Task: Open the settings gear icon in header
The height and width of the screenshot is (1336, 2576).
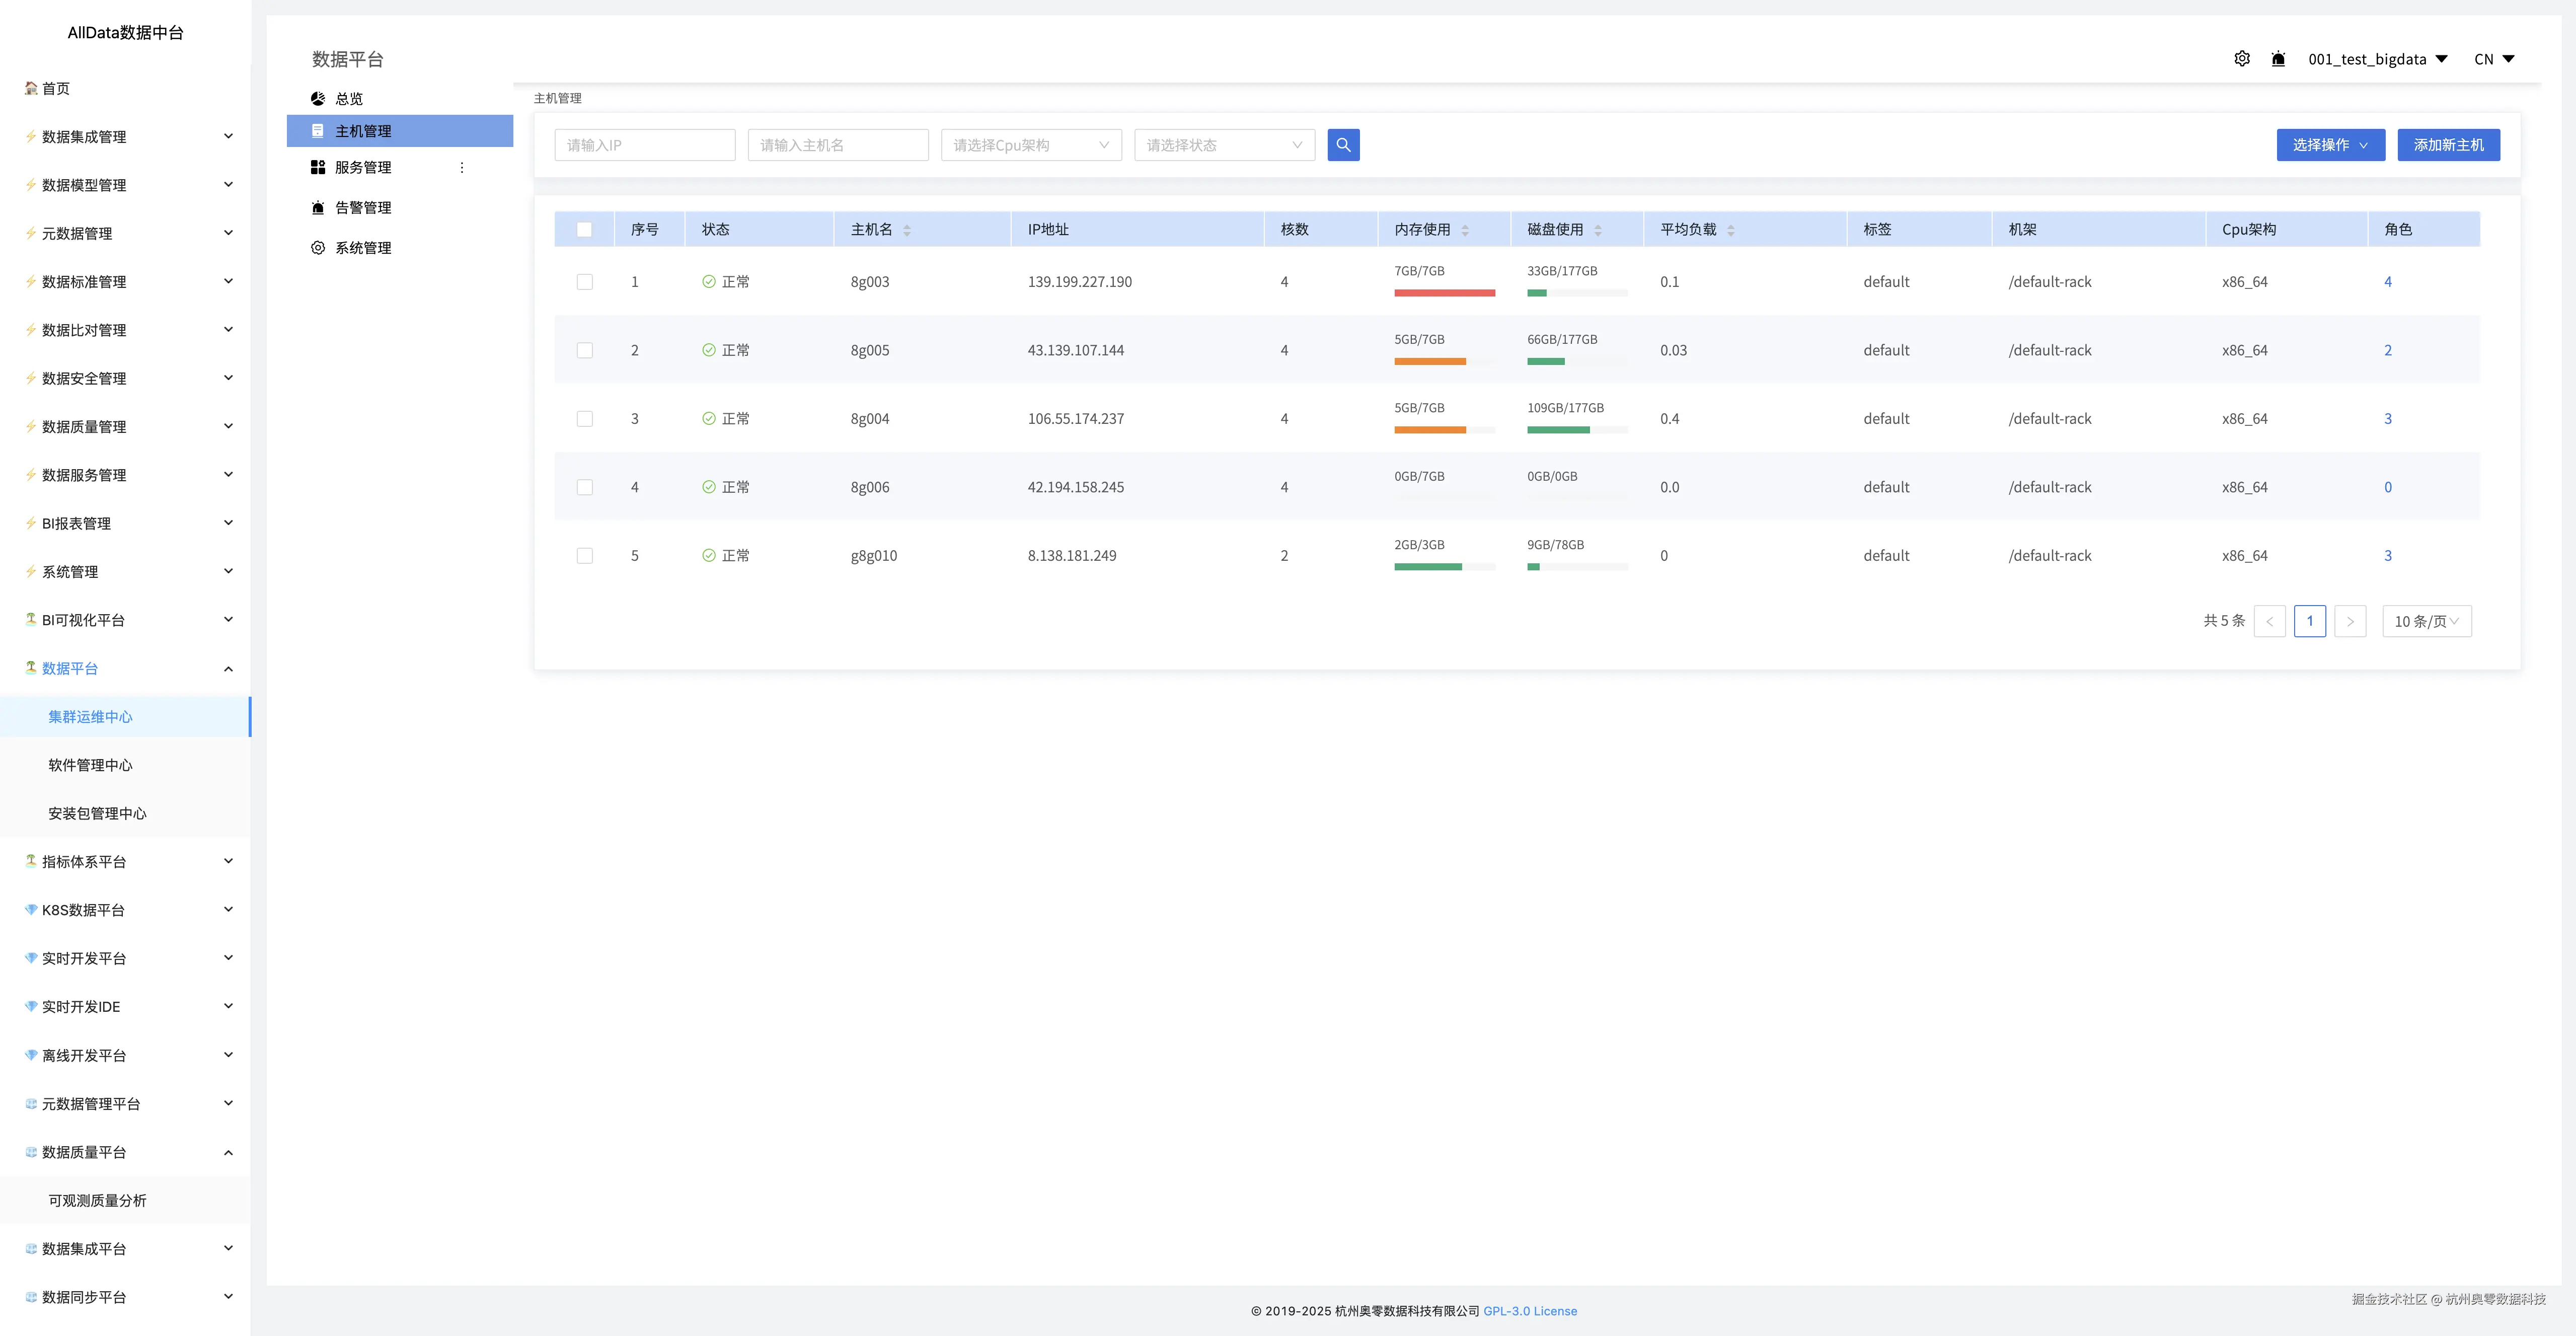Action: coord(2242,59)
